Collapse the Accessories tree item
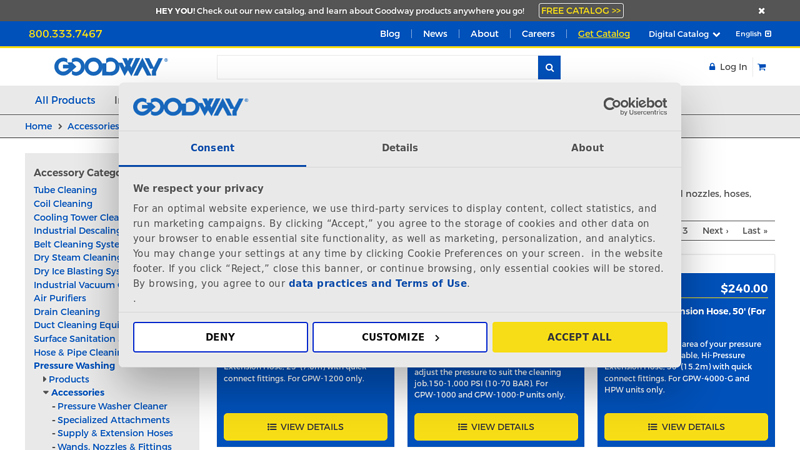Image resolution: width=800 pixels, height=450 pixels. point(46,392)
